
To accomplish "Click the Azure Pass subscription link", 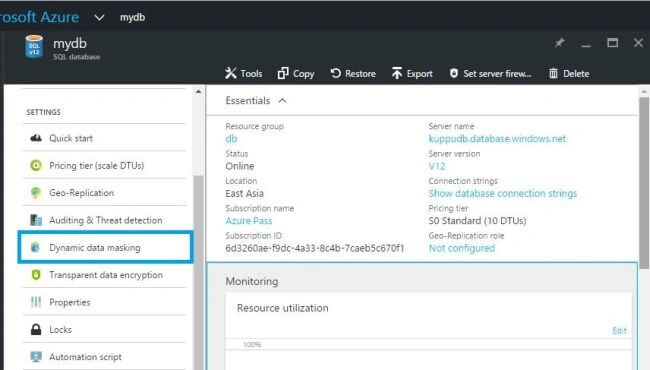I will 249,221.
